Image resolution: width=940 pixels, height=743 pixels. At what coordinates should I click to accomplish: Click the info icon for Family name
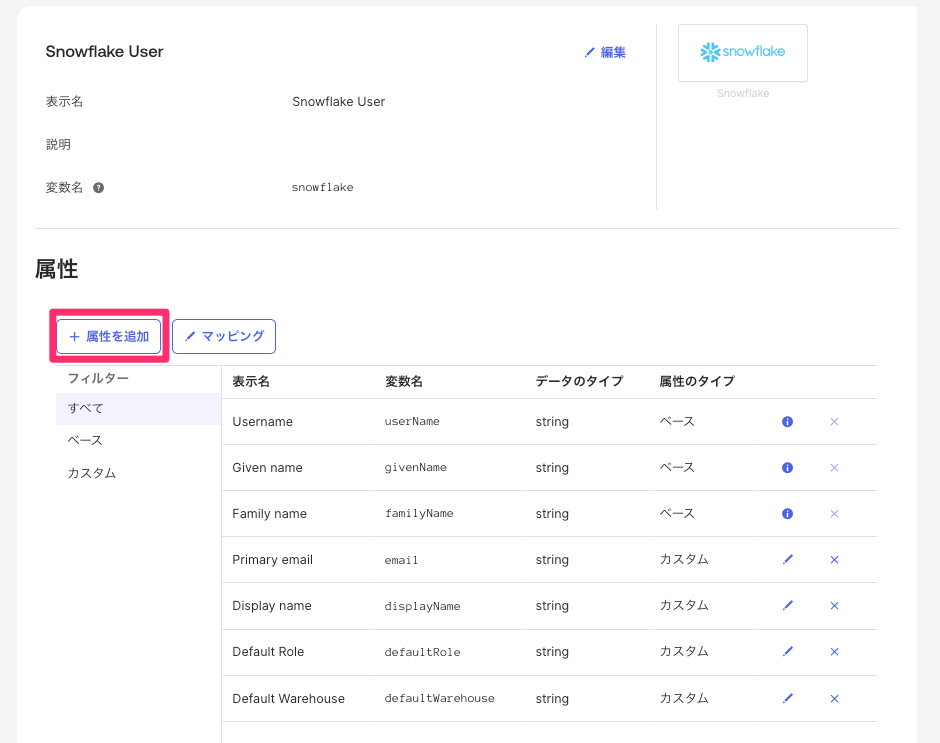pyautogui.click(x=787, y=514)
